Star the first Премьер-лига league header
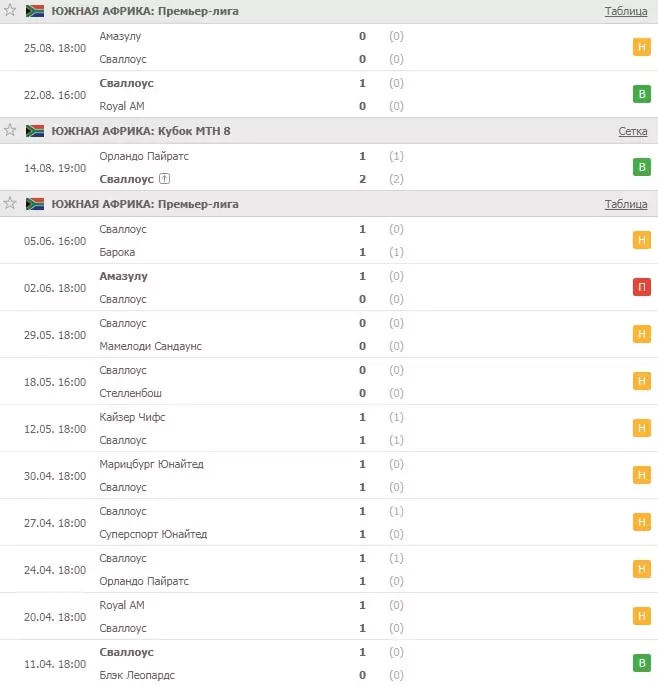Screen dimensions: 658x686 [10, 10]
